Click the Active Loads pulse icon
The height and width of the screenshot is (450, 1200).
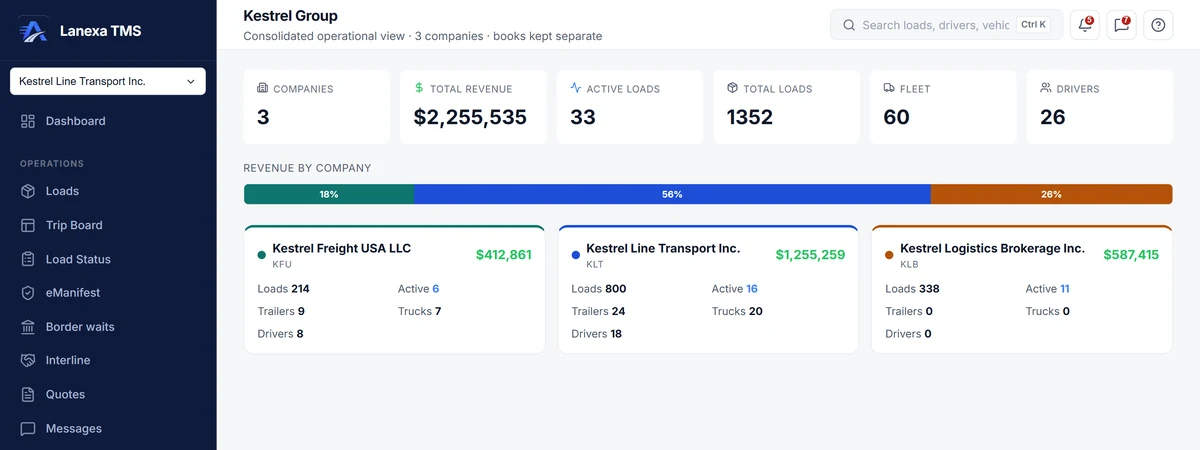click(576, 88)
